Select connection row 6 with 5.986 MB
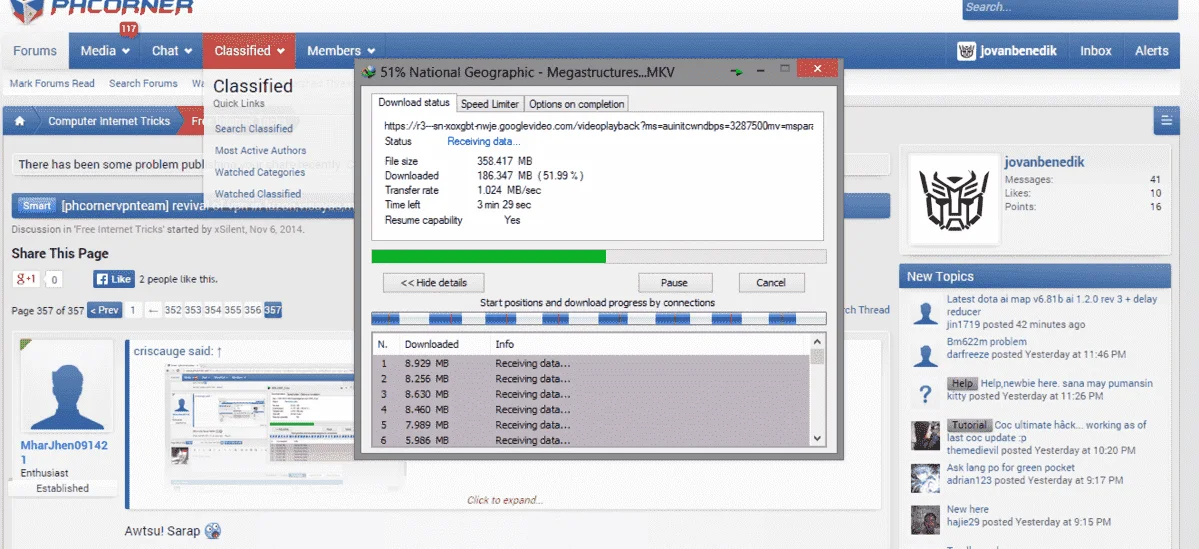 click(590, 440)
